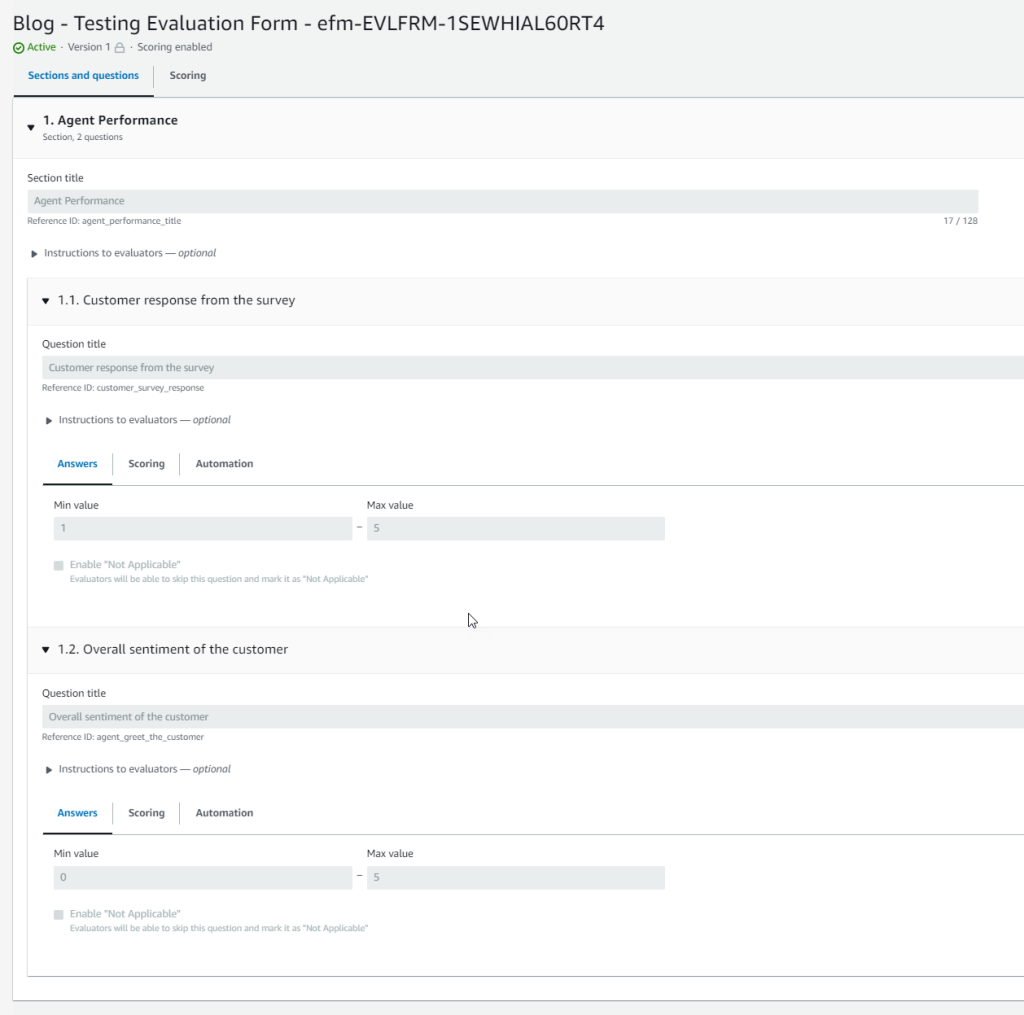The width and height of the screenshot is (1024, 1015).
Task: Enable "Not Applicable" for question 1.1
Action: point(57,565)
